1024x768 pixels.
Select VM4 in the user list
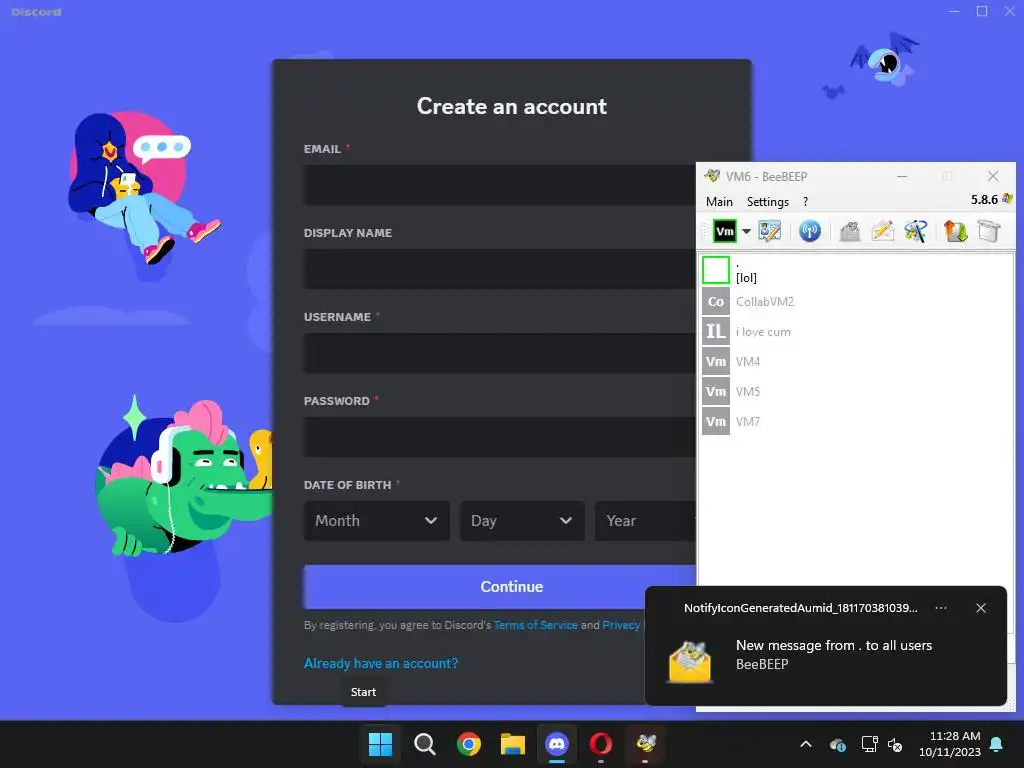coord(856,361)
